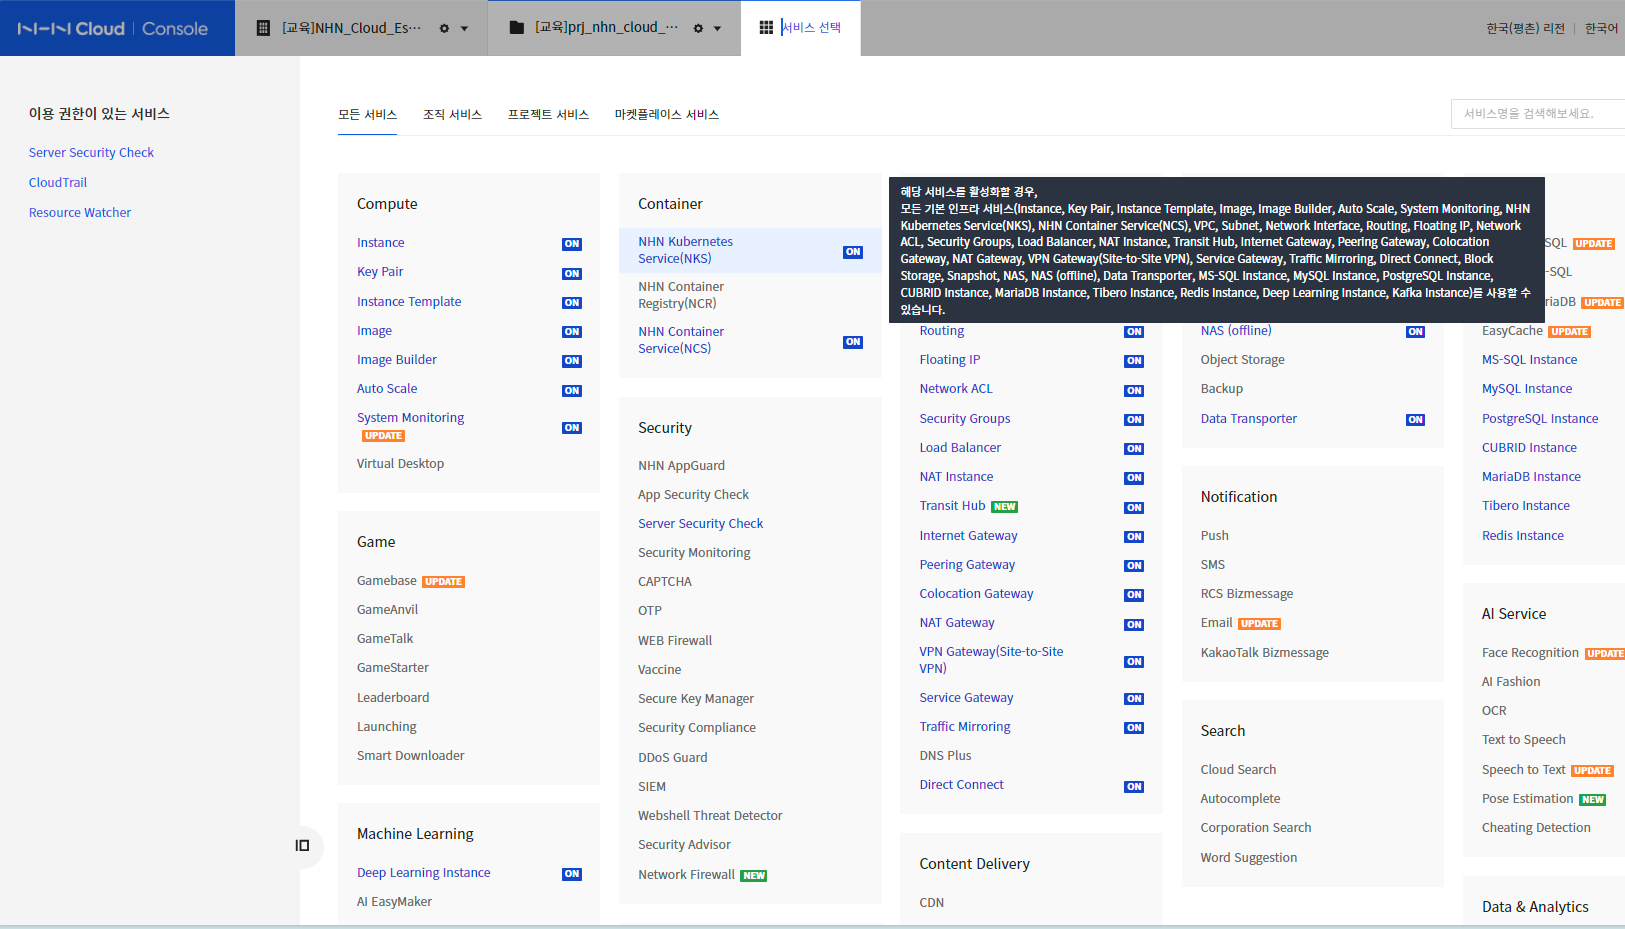The image size is (1625, 929).
Task: Open the Peering Gateway service
Action: [x=967, y=565]
